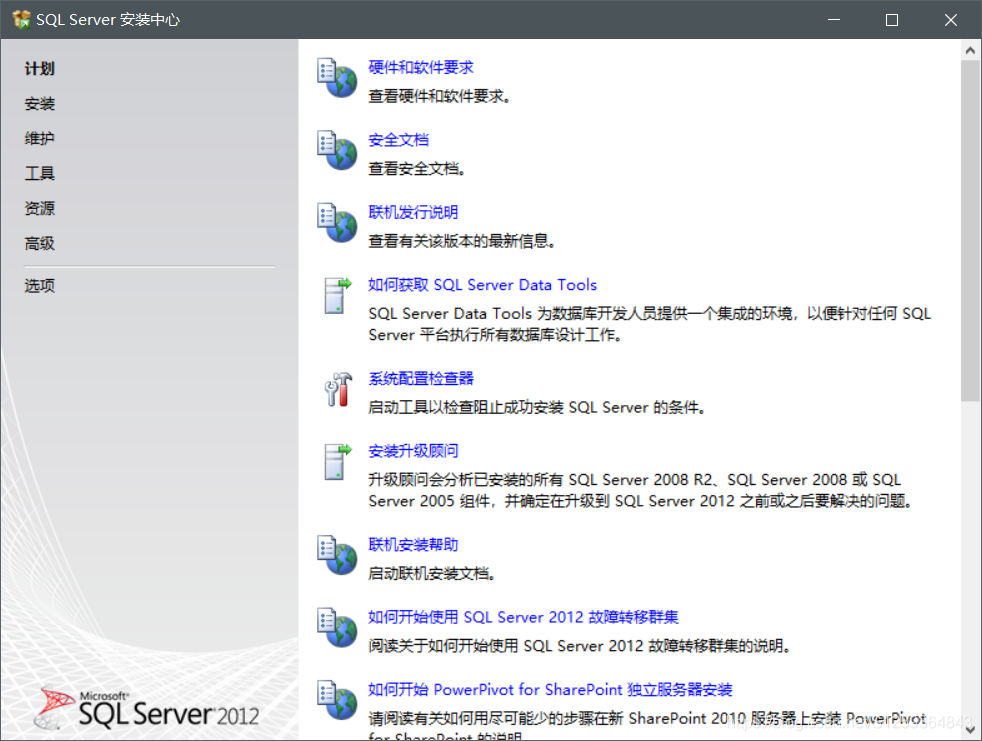This screenshot has width=982, height=741.
Task: Click the hammer-wrench icon for 系统配置检查器
Action: [x=338, y=389]
